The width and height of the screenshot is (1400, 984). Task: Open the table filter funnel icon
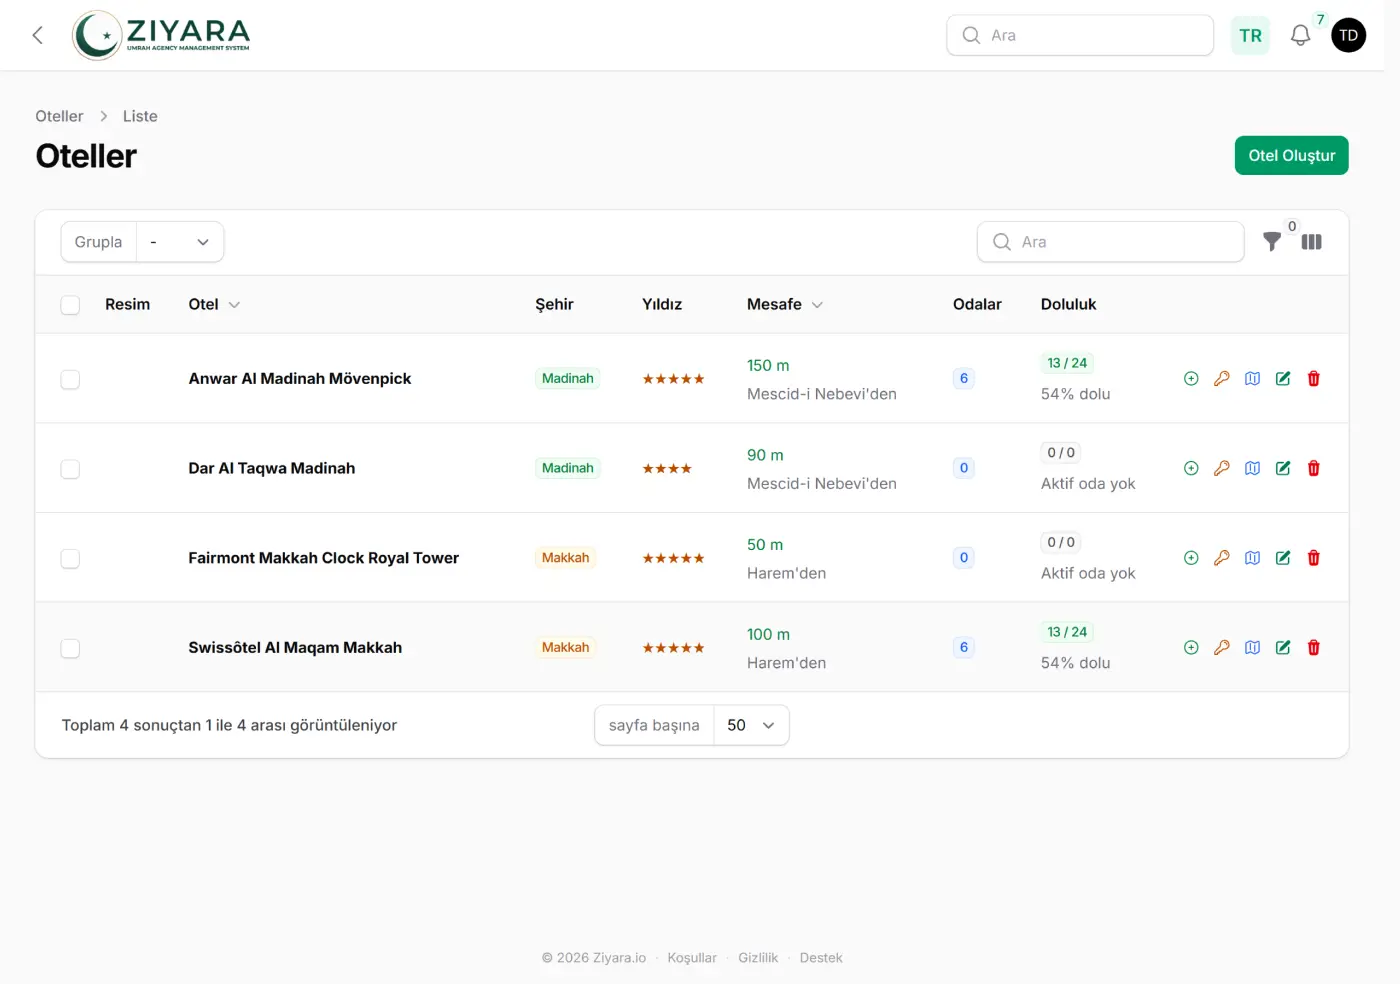pos(1272,242)
